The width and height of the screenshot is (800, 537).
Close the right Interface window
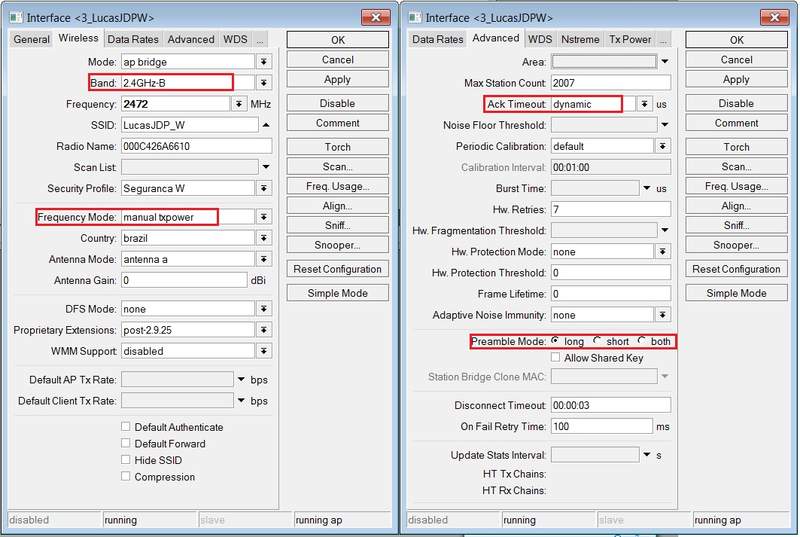pyautogui.click(x=774, y=17)
